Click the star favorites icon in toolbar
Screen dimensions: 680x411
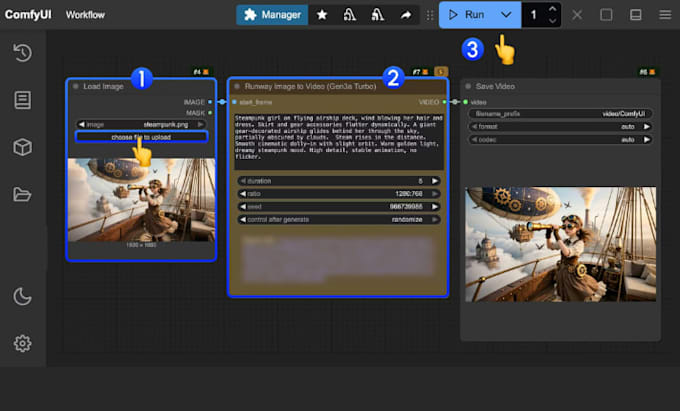point(322,15)
